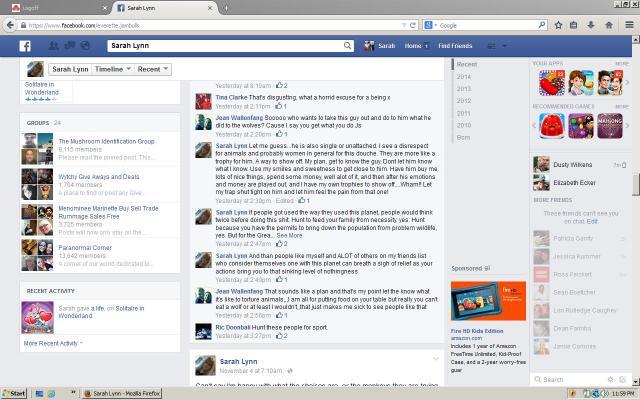The width and height of the screenshot is (640, 400).
Task: Click Jean Wallenfang's name on wolves comment
Action: coord(239,118)
